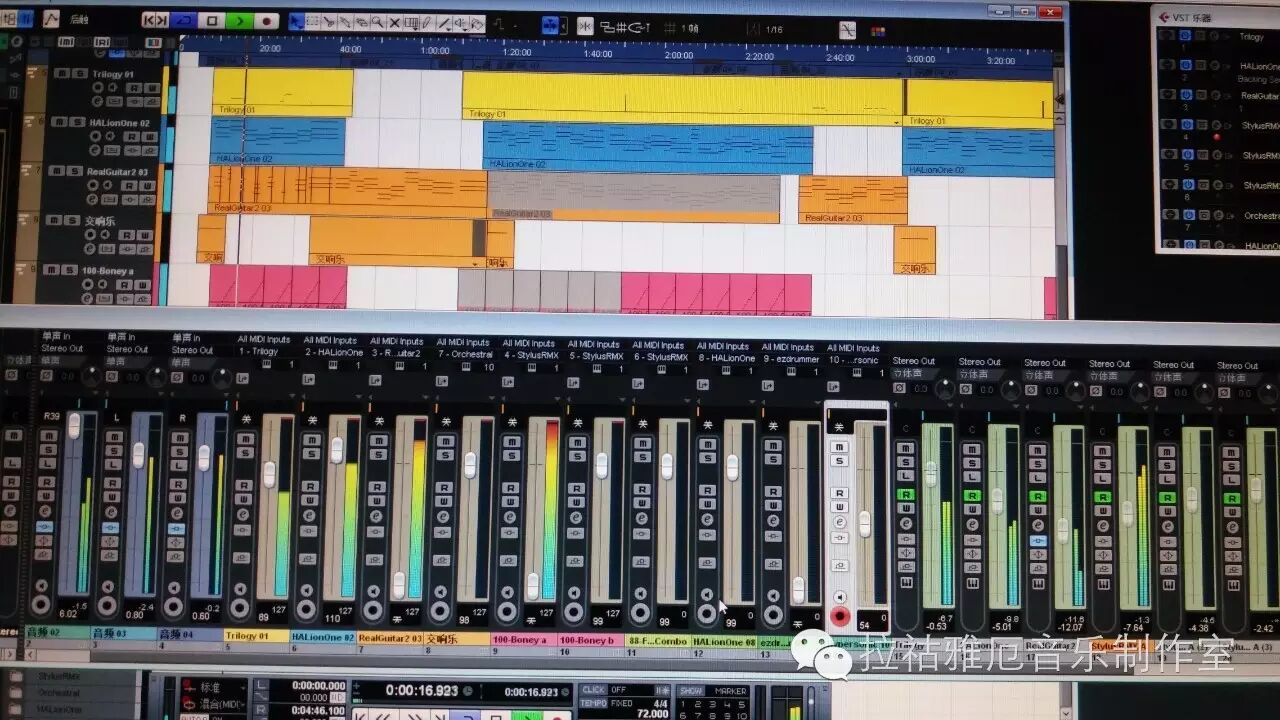Viewport: 1280px width, 720px height.
Task: Pick the Split scissors tool
Action: pyautogui.click(x=329, y=22)
